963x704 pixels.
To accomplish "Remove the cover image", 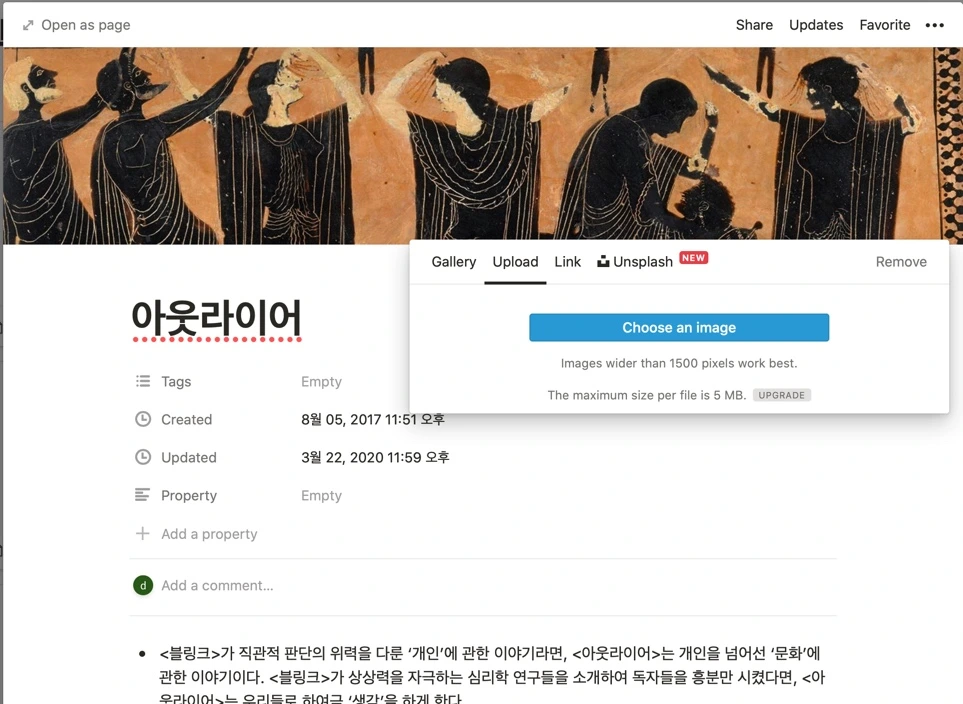I will [901, 262].
